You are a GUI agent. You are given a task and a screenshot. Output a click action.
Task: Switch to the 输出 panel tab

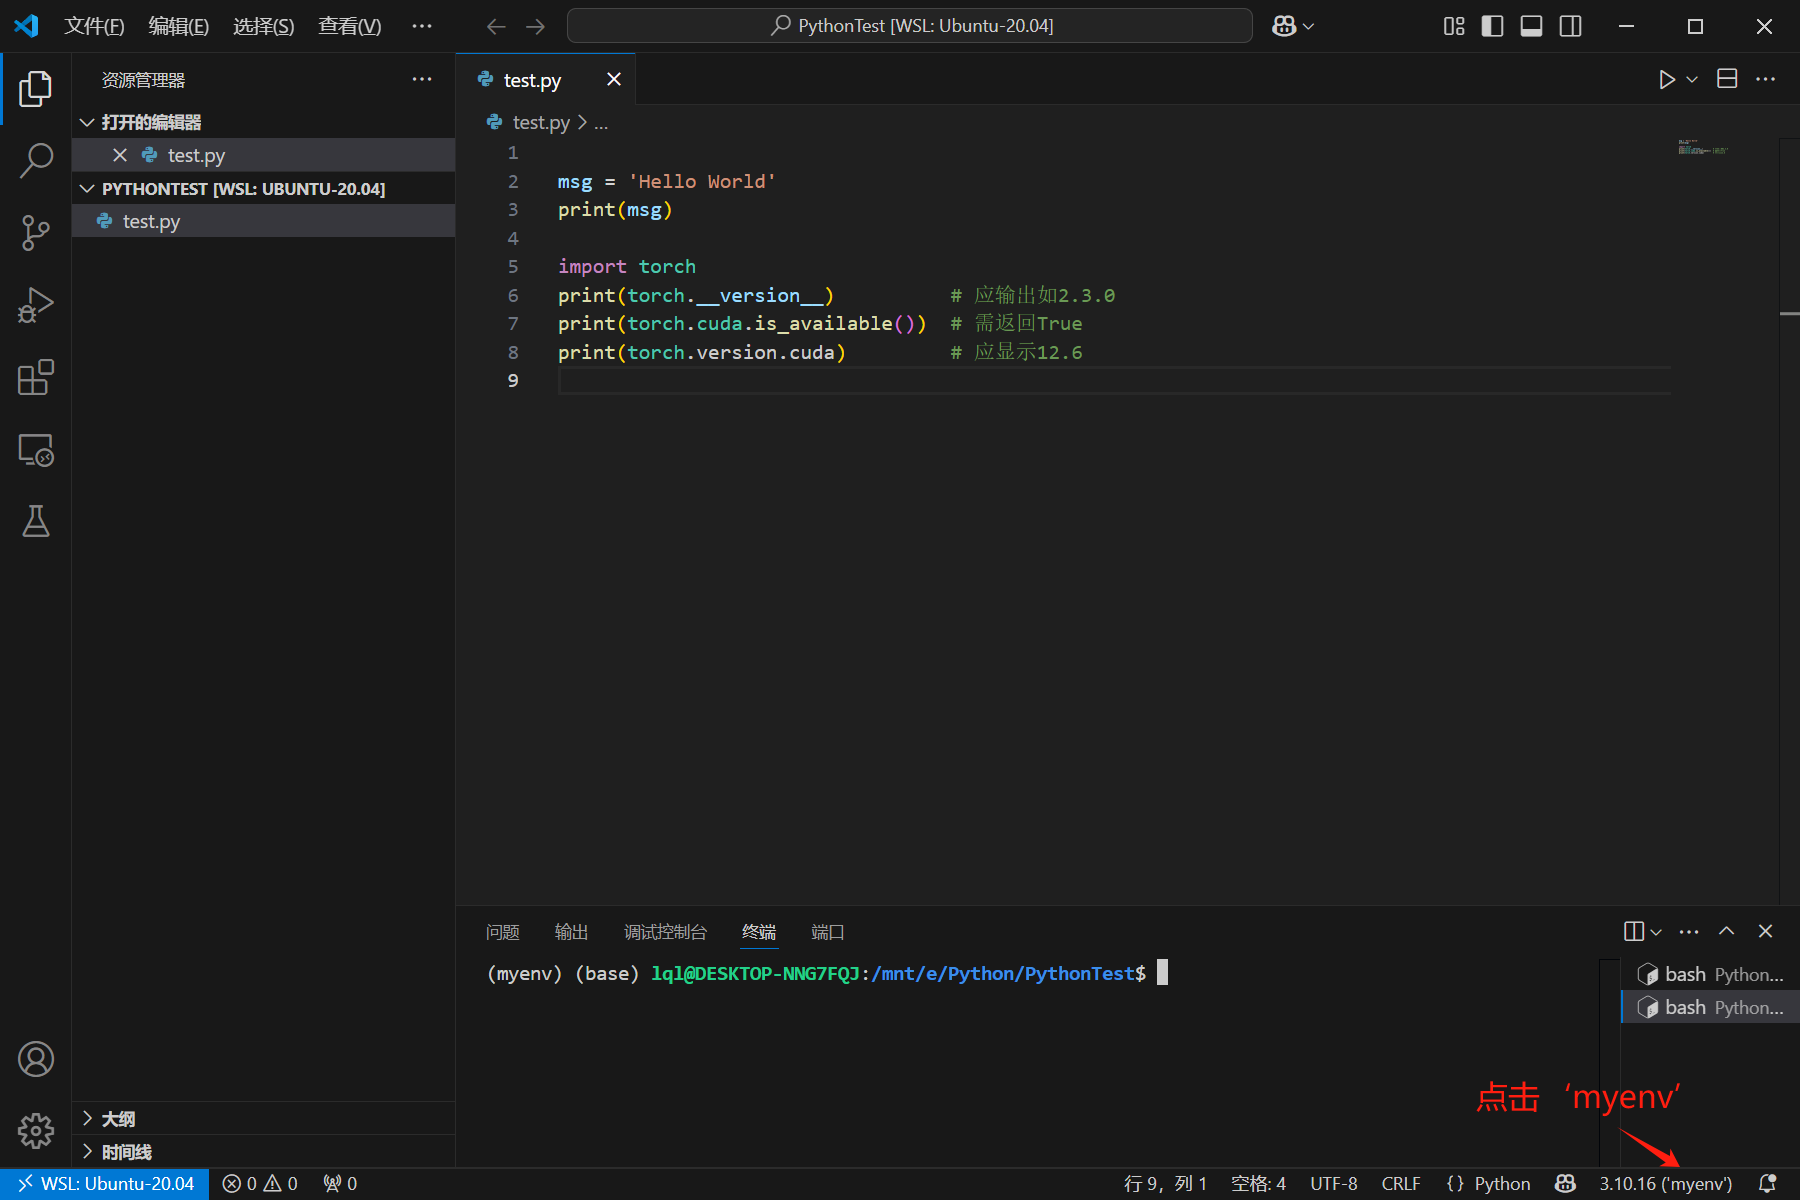pyautogui.click(x=570, y=932)
